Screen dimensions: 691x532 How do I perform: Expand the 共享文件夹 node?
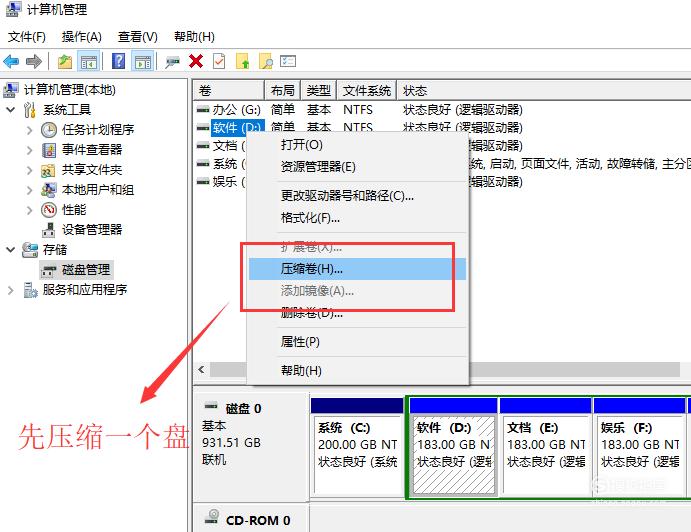[x=30, y=170]
